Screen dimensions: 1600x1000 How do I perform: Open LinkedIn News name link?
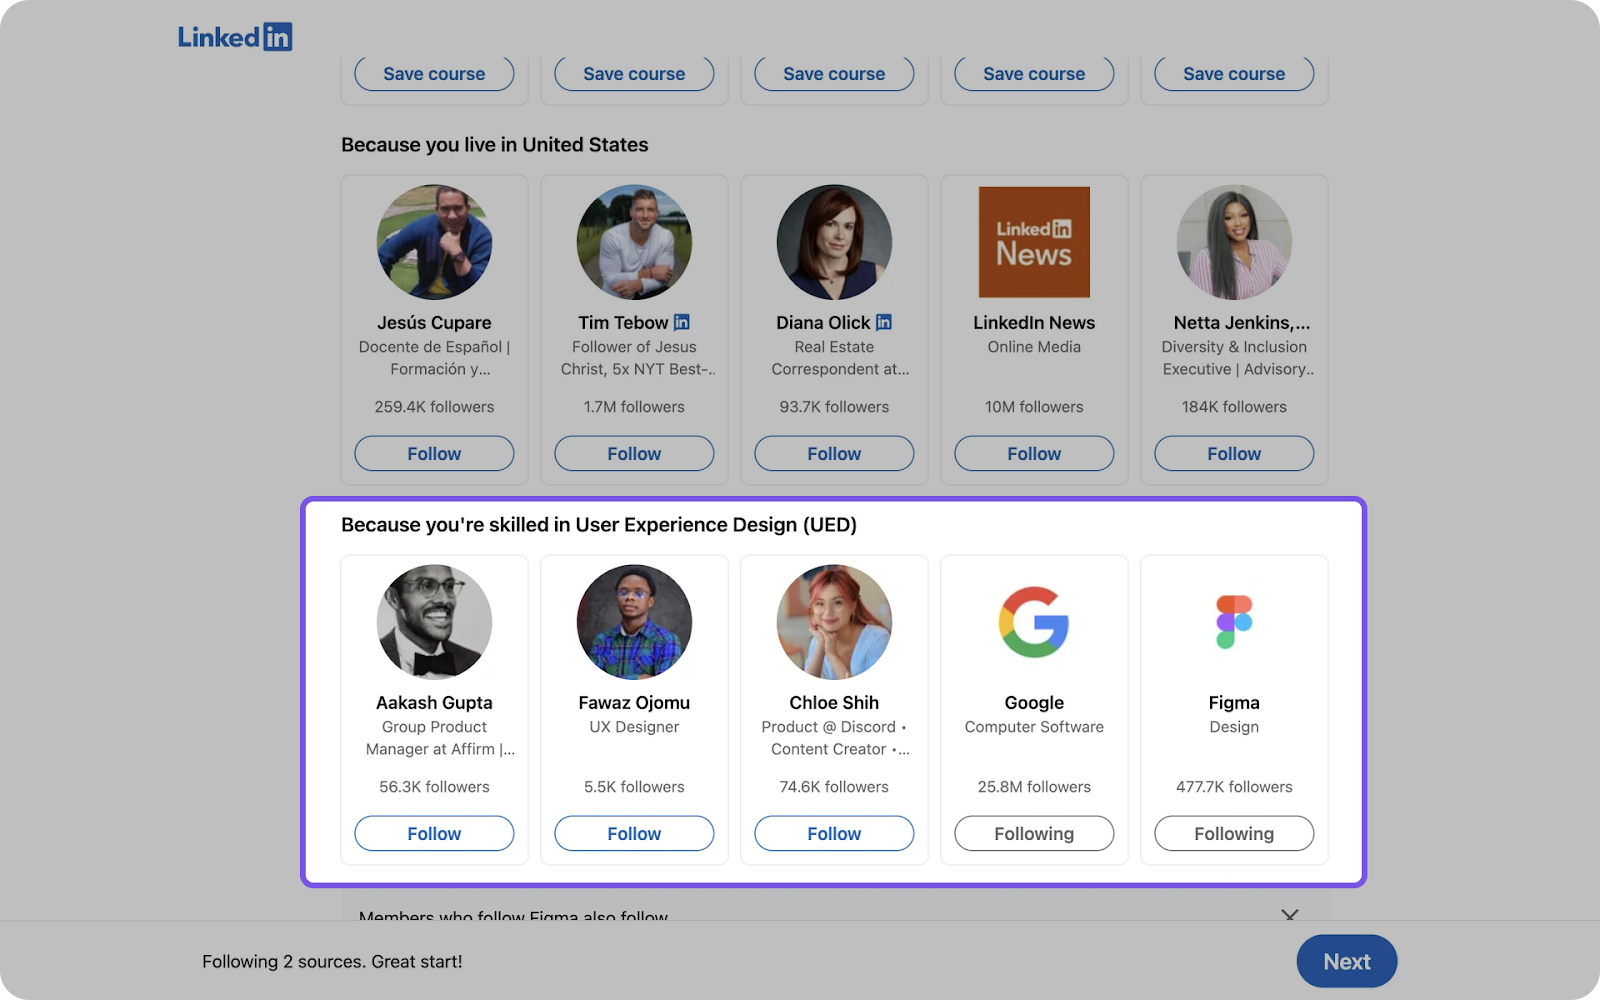click(x=1034, y=323)
